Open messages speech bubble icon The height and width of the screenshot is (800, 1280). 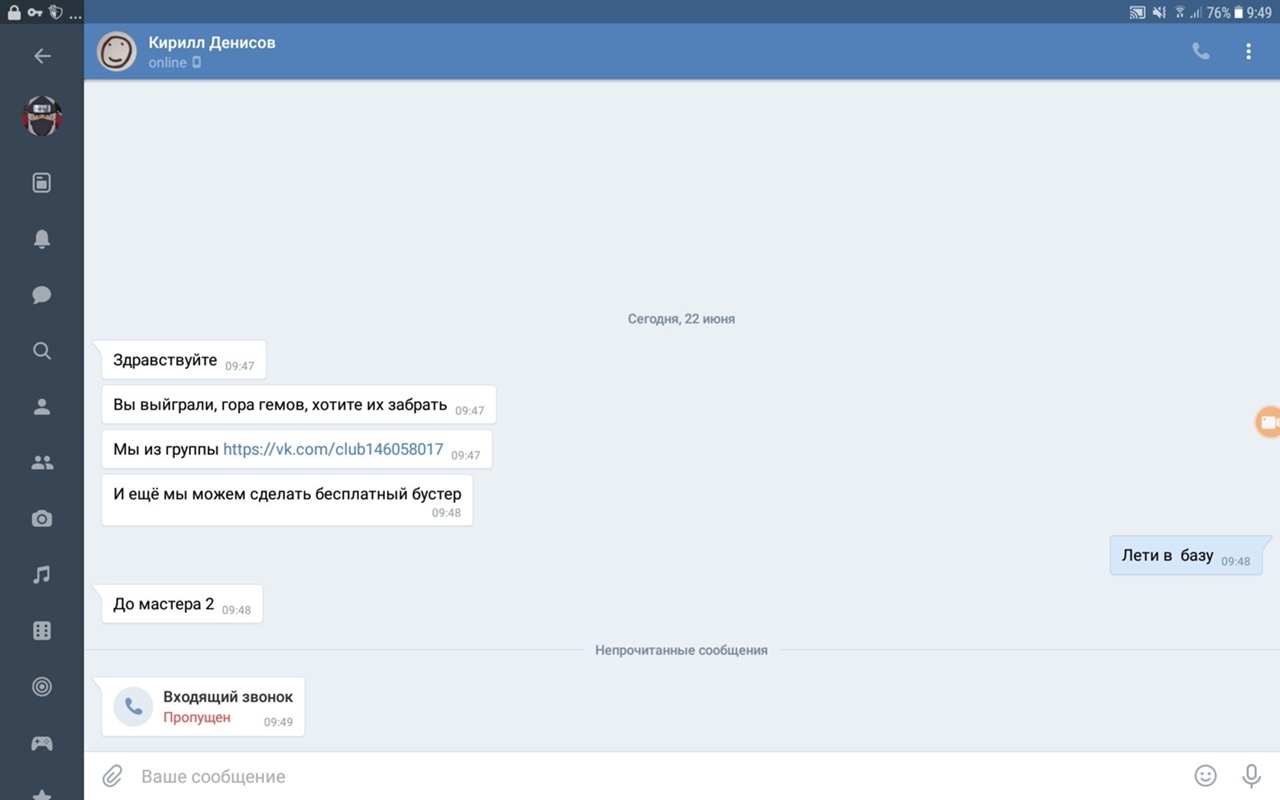(42, 295)
